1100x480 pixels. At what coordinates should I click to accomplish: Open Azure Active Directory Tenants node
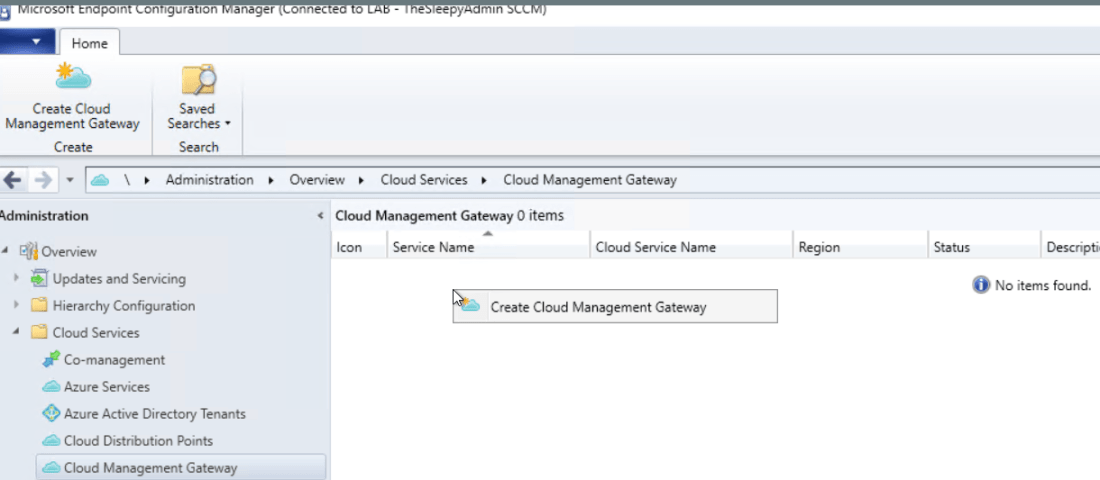[154, 414]
